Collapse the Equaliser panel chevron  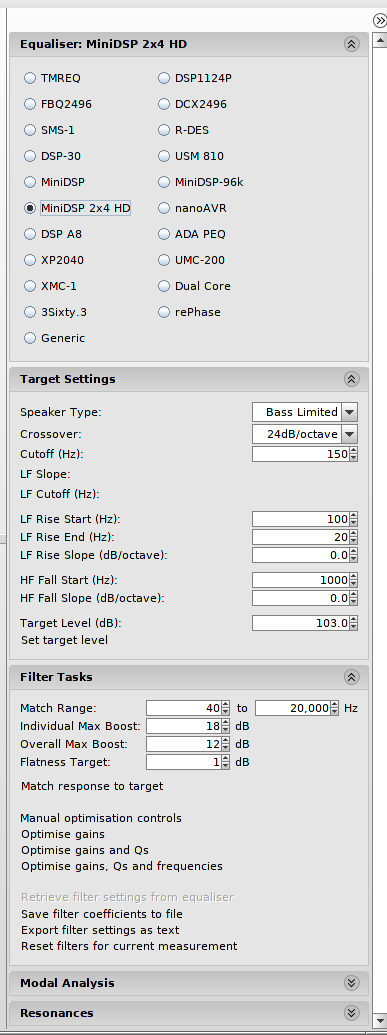pos(351,44)
